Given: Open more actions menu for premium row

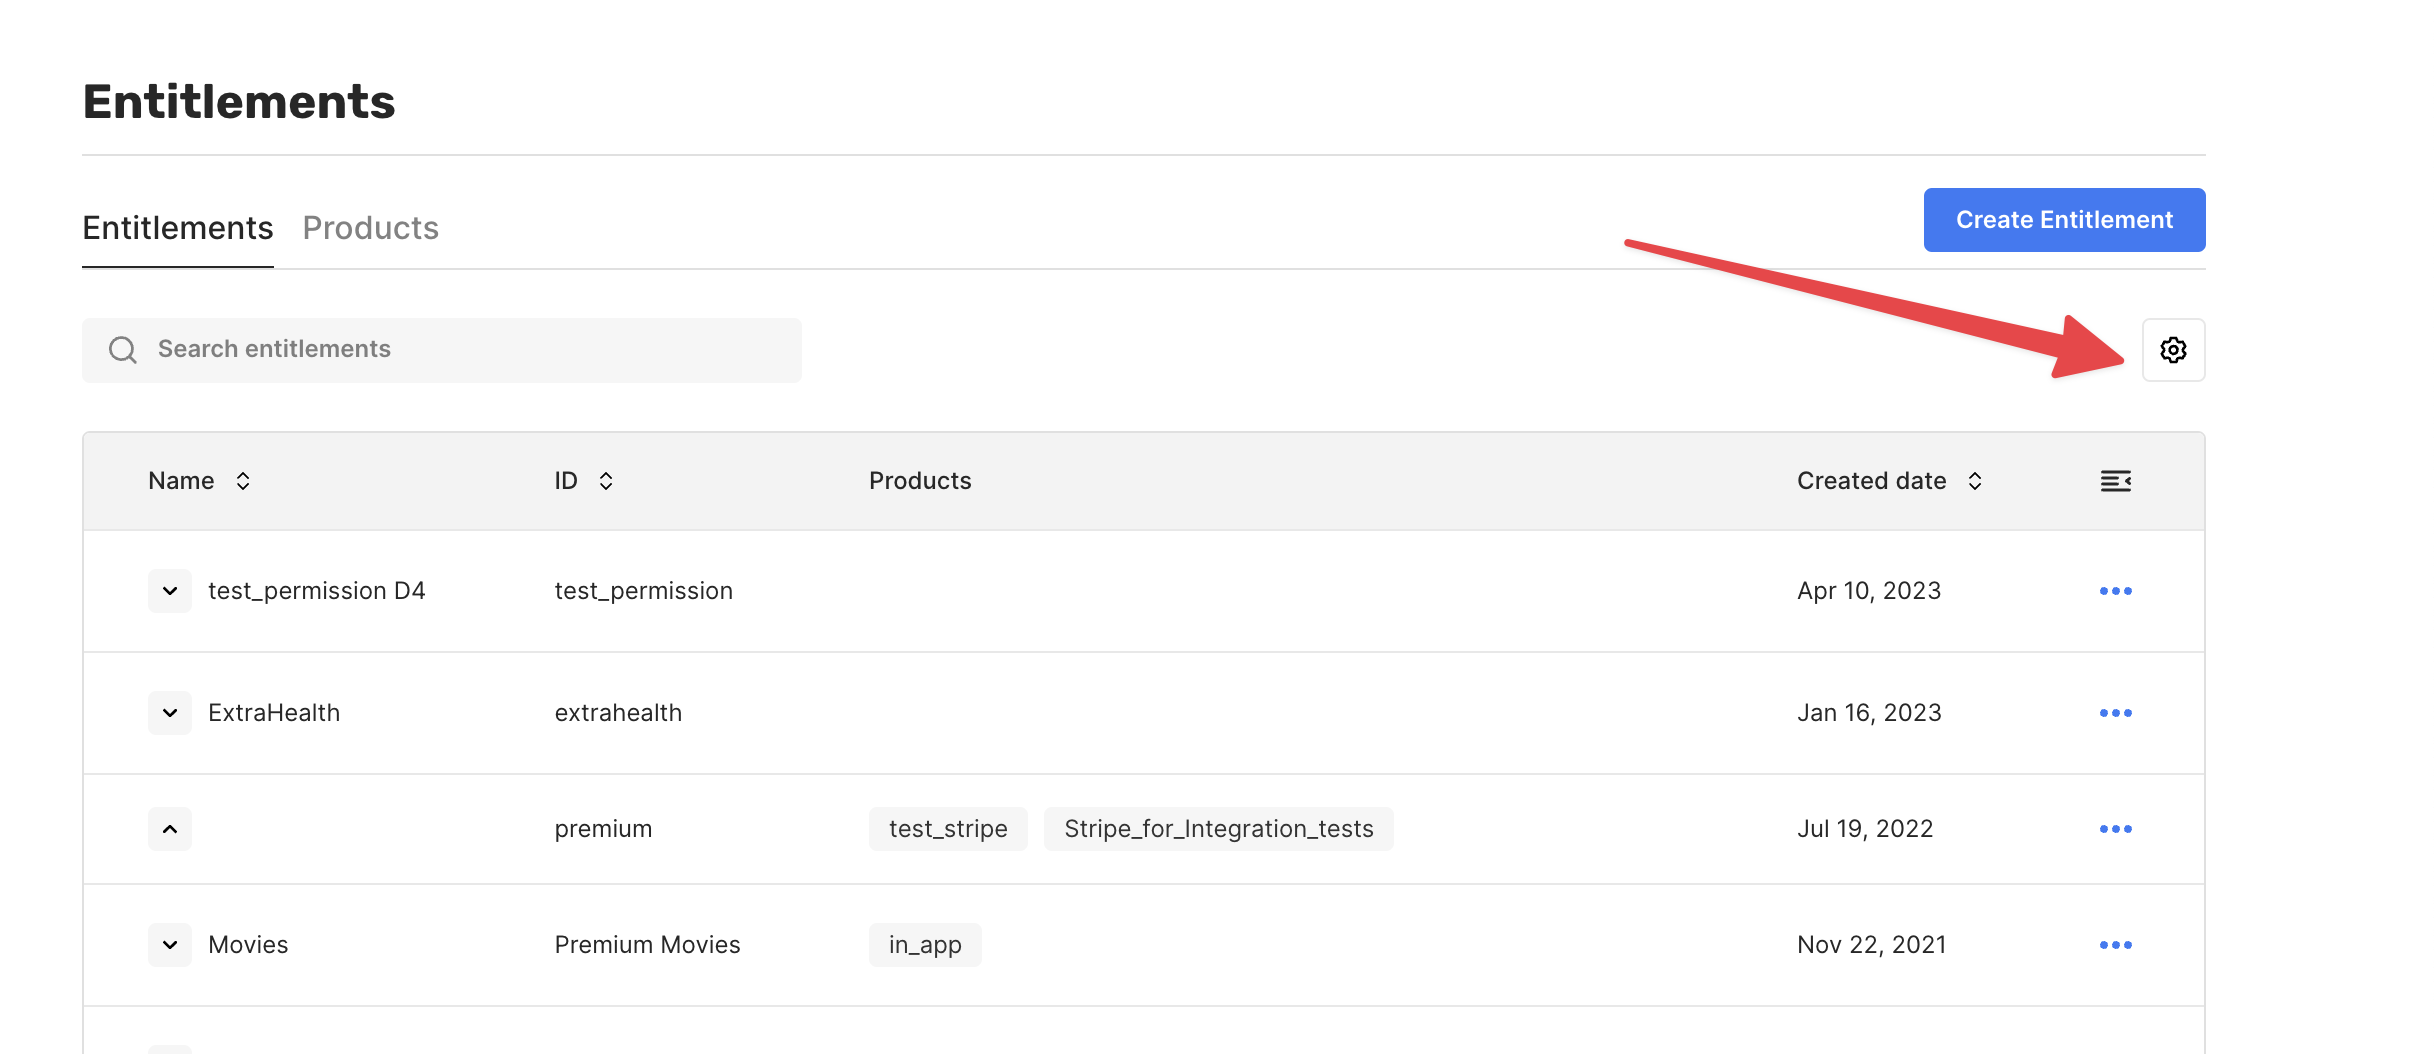Looking at the screenshot, I should point(2115,829).
